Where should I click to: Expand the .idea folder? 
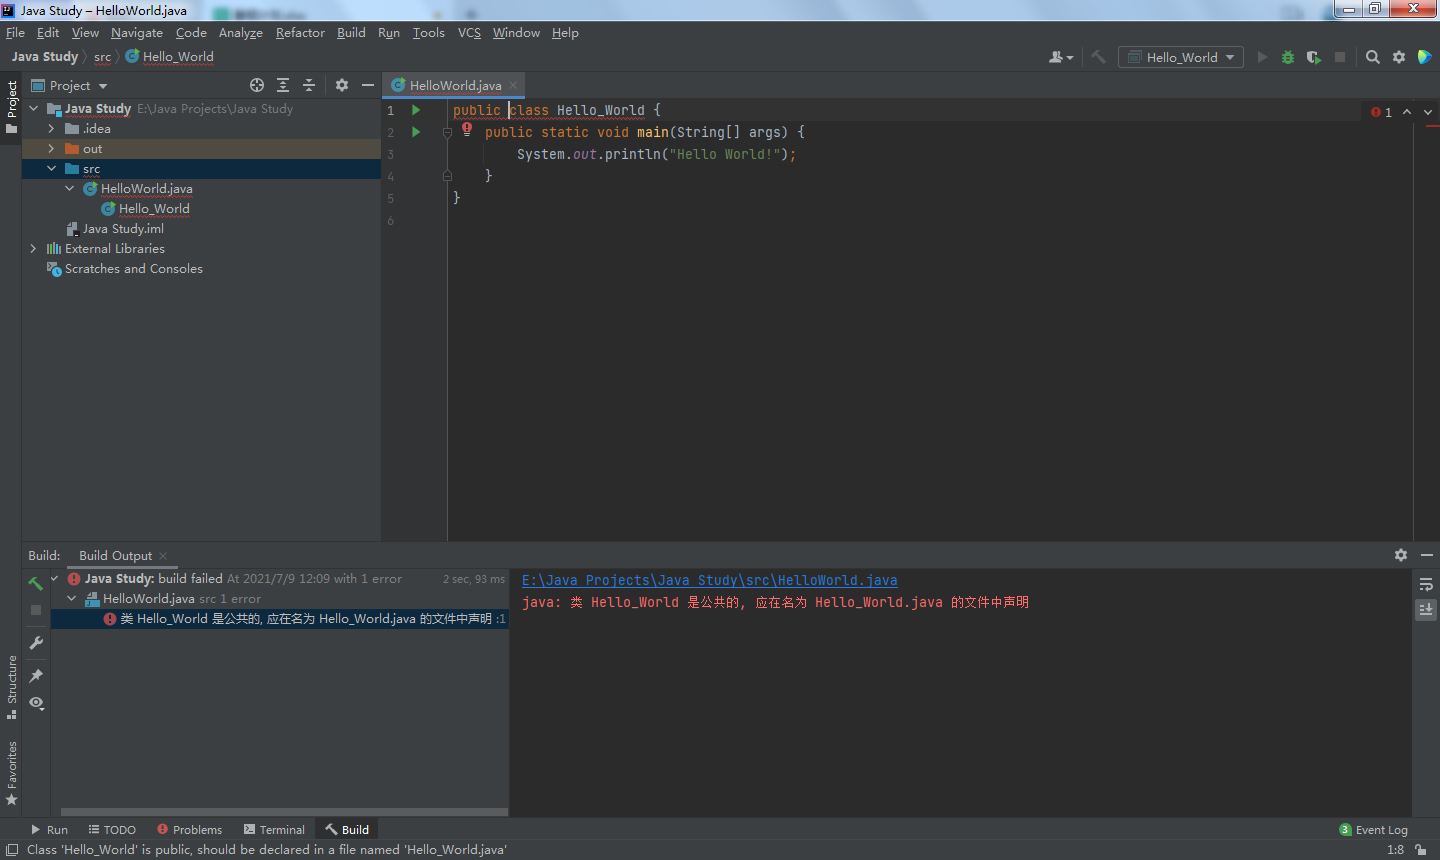click(51, 129)
